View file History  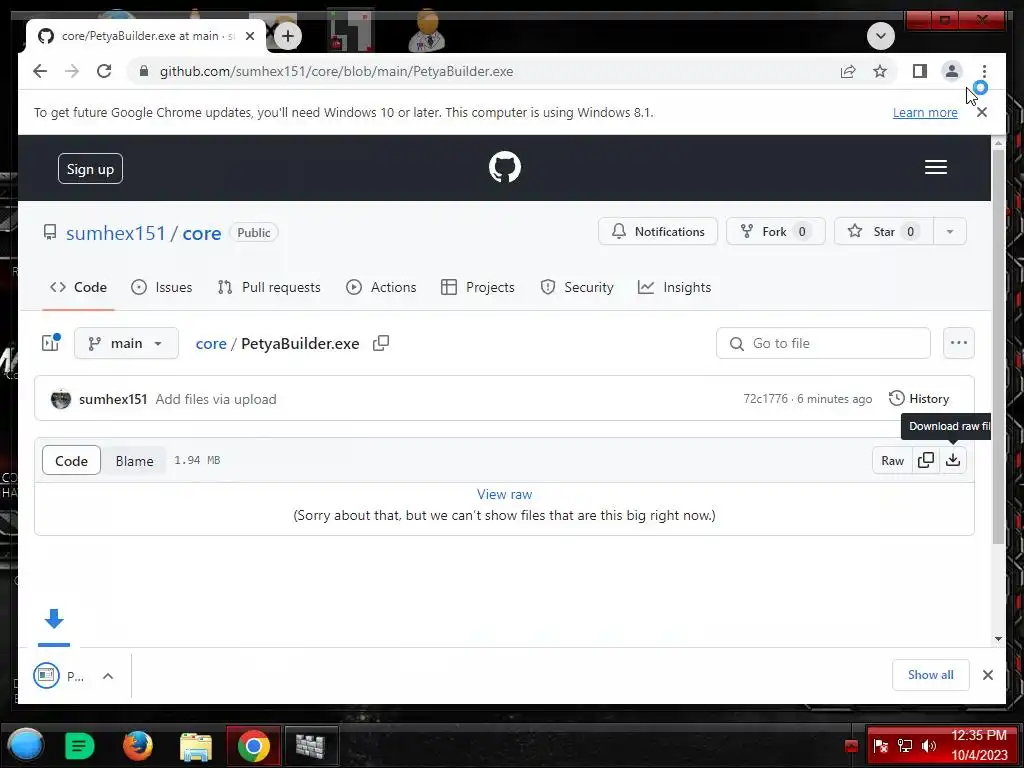919,399
